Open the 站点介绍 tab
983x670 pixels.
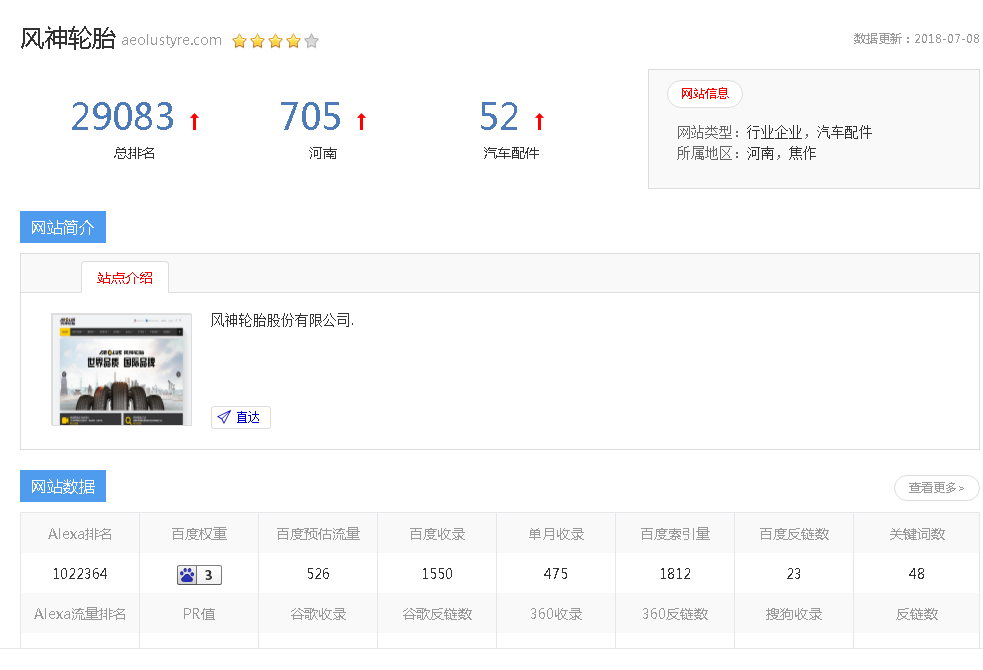125,278
